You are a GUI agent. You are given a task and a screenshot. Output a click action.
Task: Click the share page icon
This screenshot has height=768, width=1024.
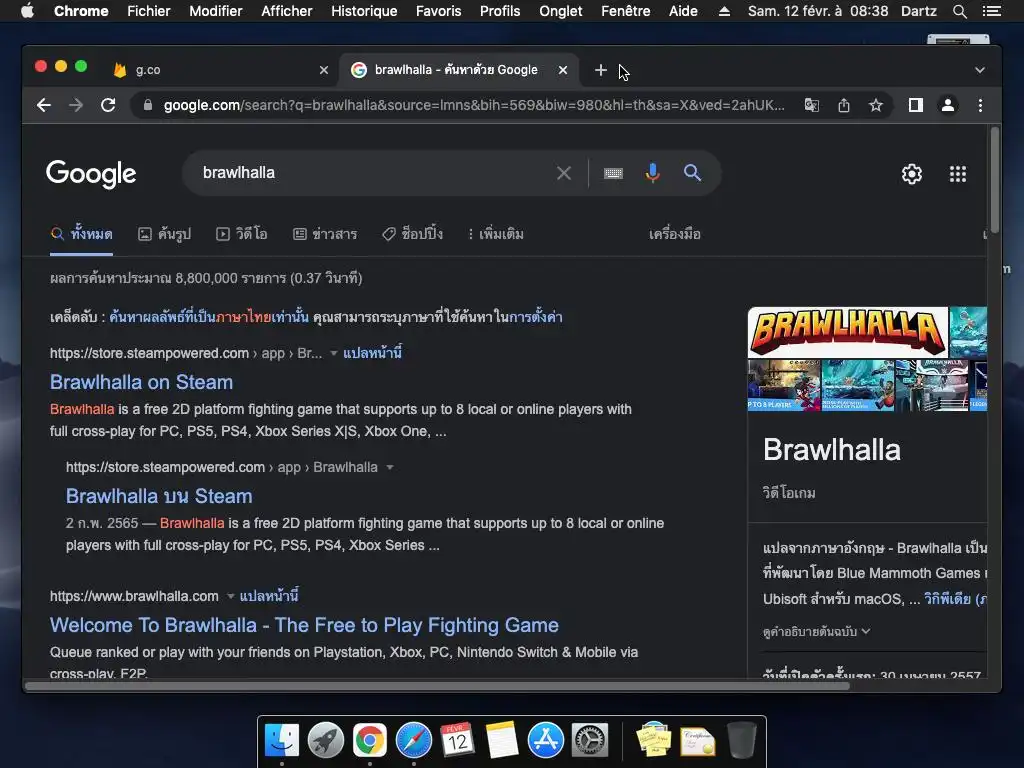click(844, 105)
